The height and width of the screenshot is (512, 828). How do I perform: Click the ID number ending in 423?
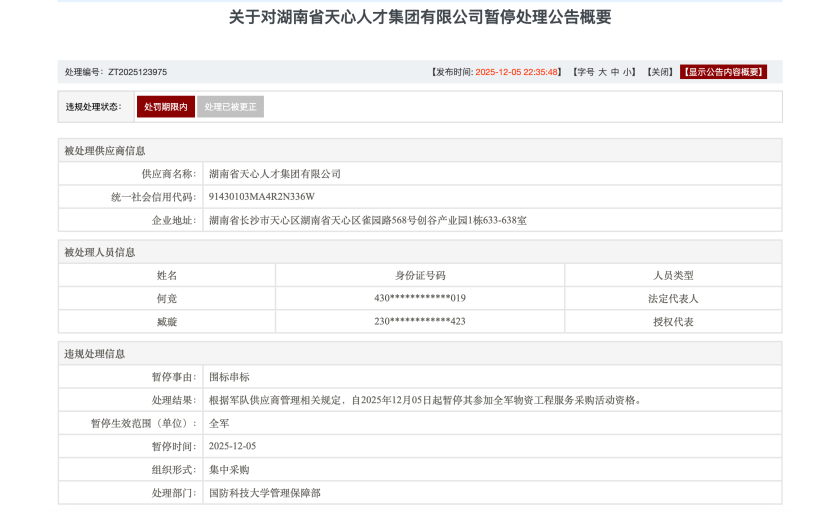pyautogui.click(x=420, y=322)
